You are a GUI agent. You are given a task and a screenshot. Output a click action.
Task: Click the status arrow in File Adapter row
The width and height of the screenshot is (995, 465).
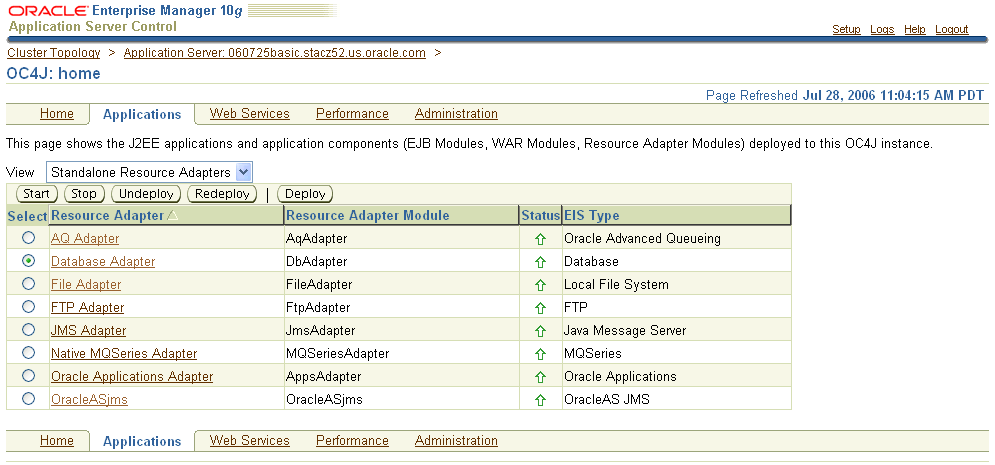540,285
